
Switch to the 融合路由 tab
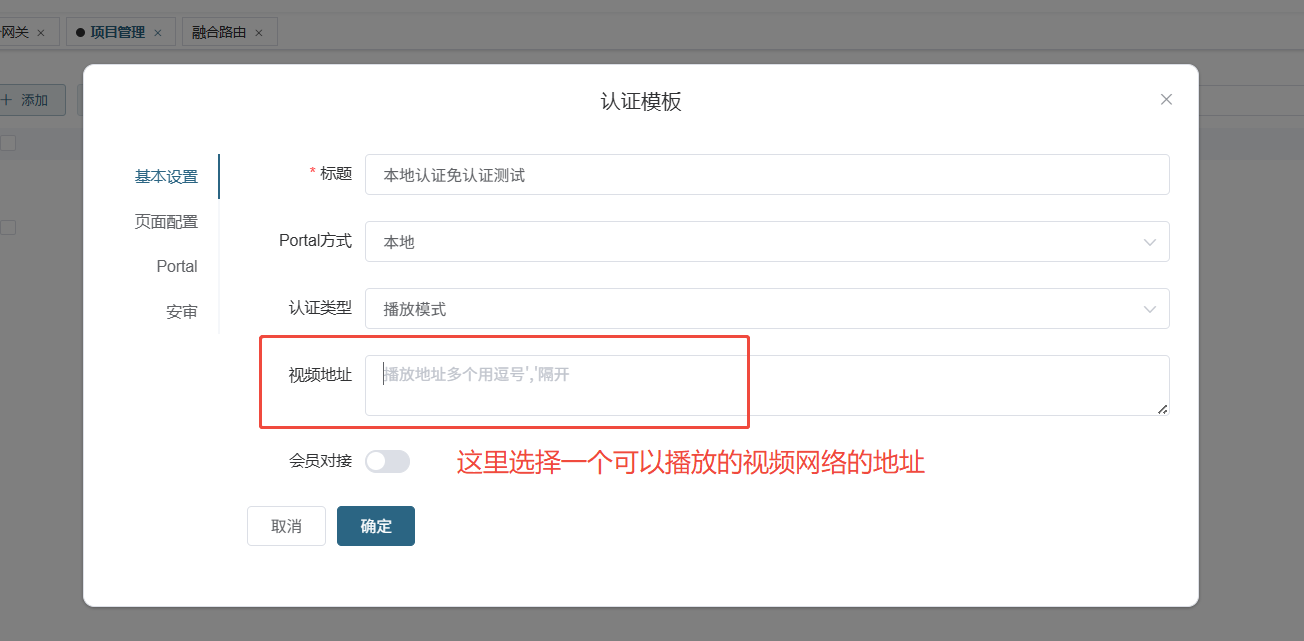pos(219,32)
